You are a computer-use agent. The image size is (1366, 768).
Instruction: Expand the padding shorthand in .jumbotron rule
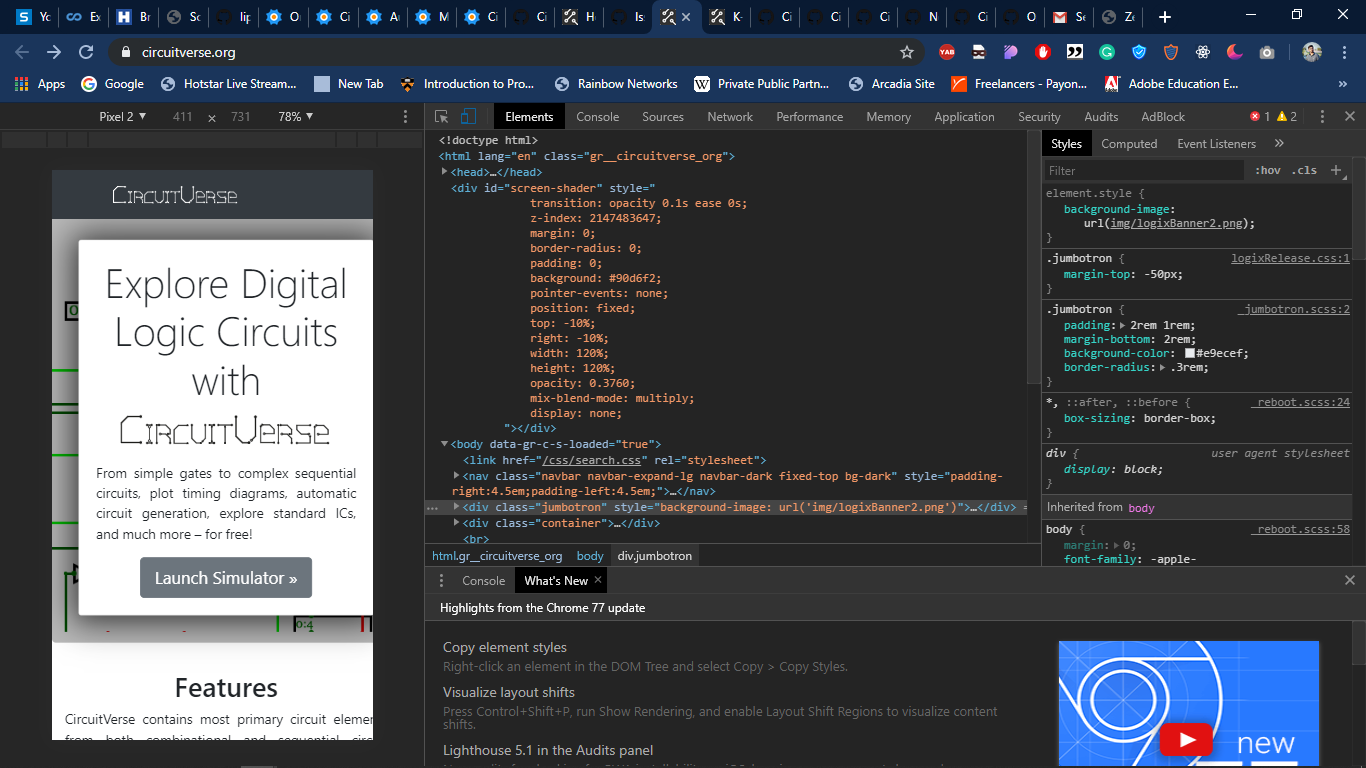tap(1122, 325)
